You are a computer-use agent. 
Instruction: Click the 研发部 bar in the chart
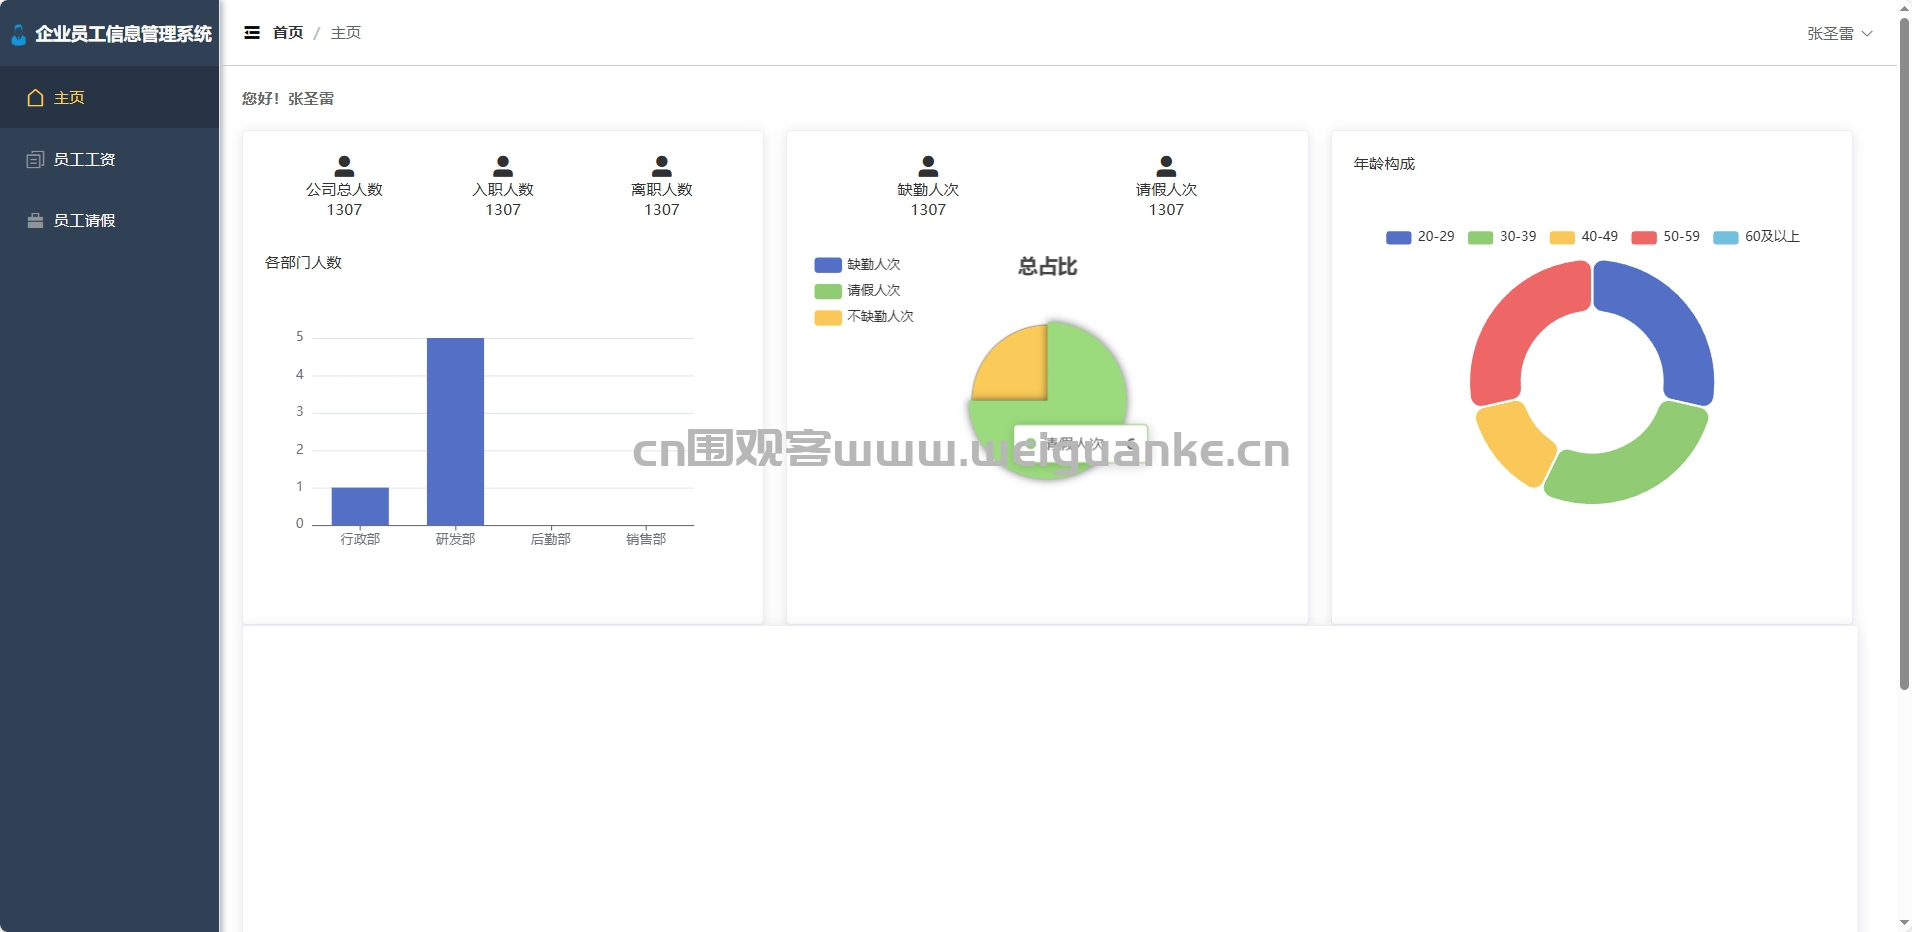coord(455,431)
